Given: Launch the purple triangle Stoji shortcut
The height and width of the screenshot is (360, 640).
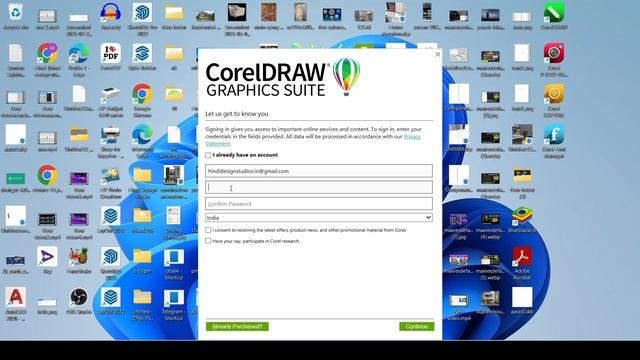Looking at the screenshot, I should tap(47, 257).
